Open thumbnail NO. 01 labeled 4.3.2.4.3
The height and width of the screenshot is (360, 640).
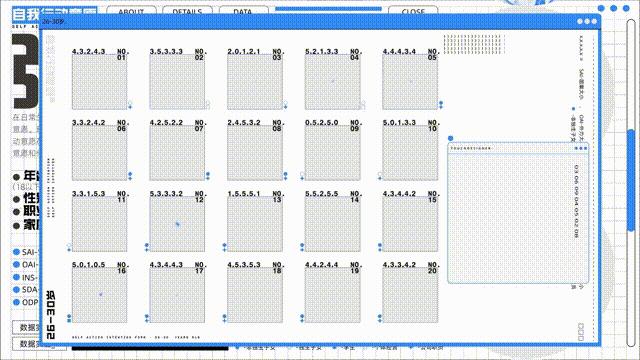[x=100, y=82]
